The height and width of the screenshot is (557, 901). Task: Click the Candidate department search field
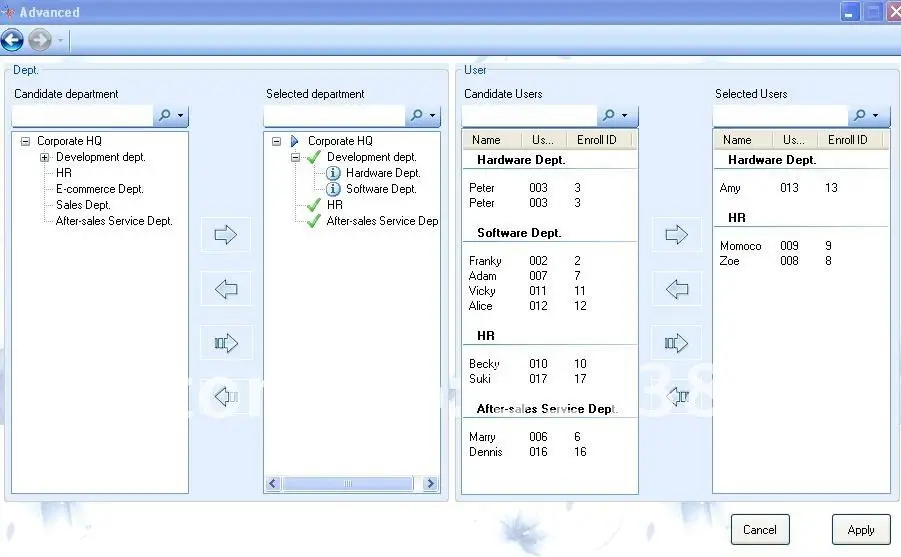83,116
